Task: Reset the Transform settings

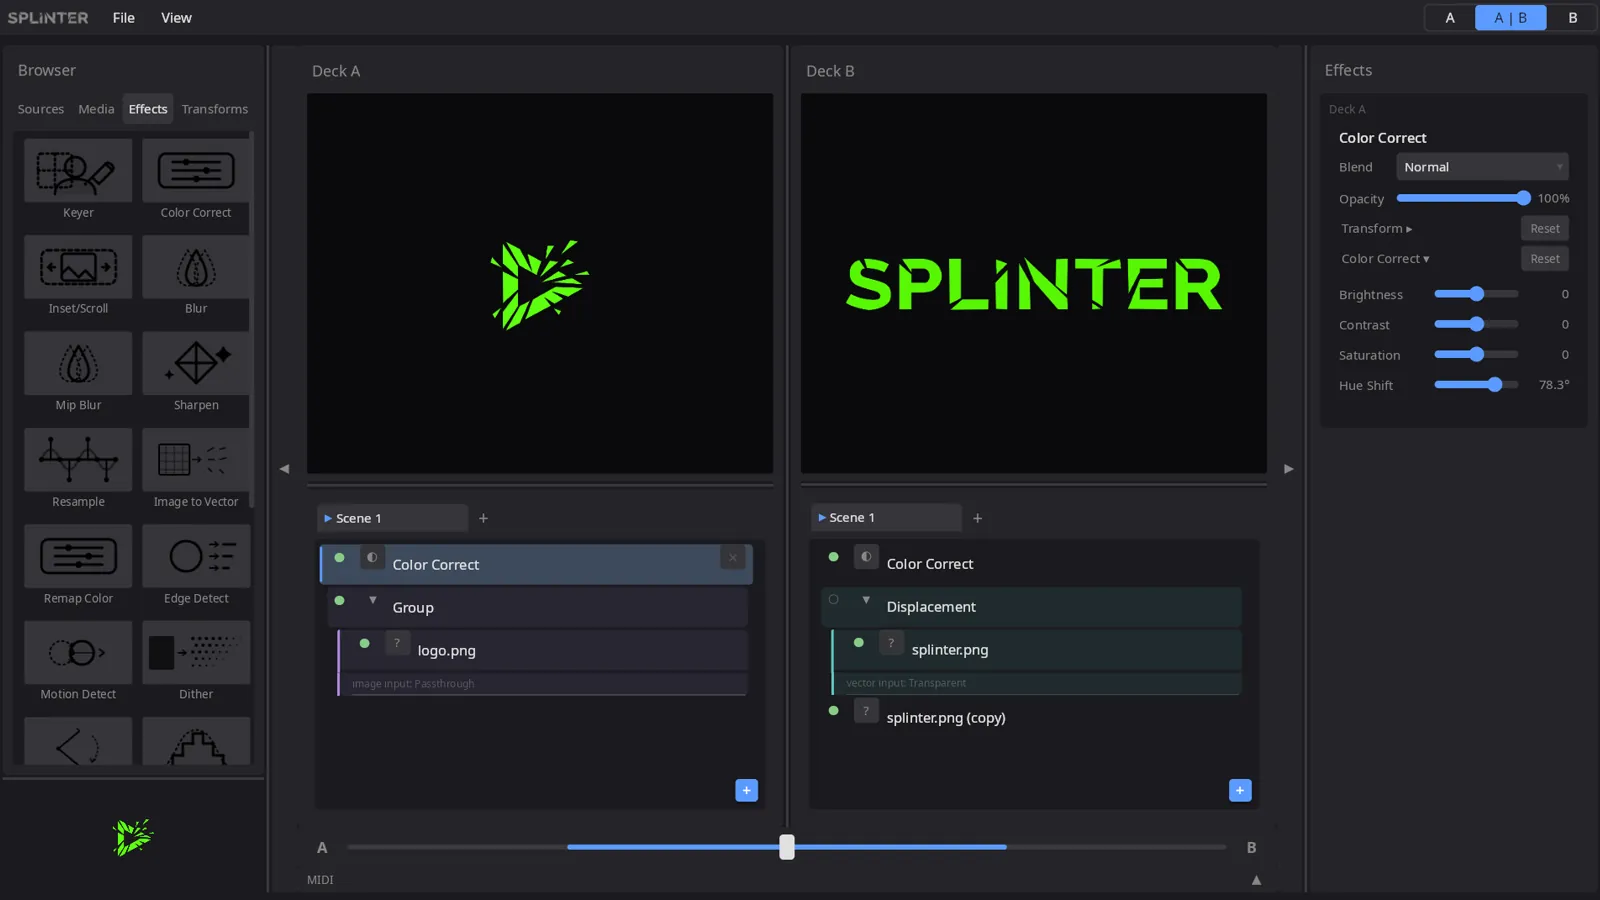Action: (1545, 229)
